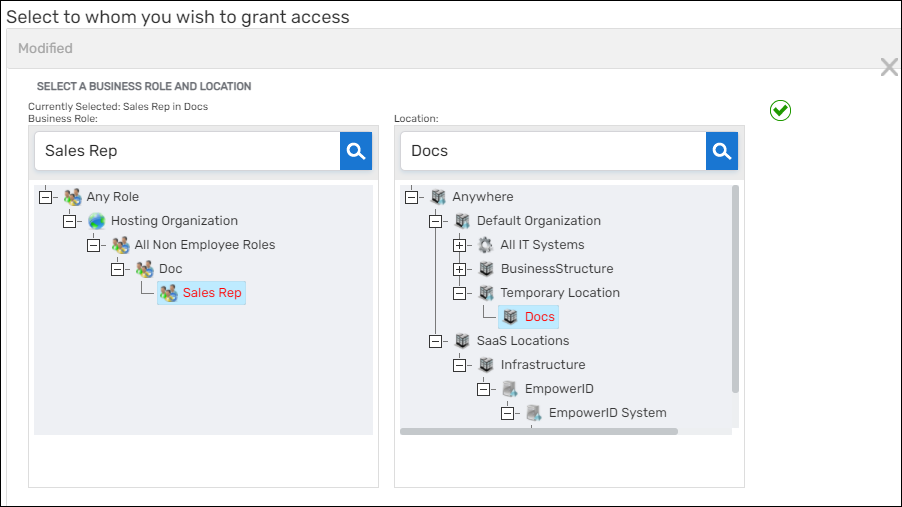Click the Any Role people icon
Screen dimensions: 902x507
point(72,197)
